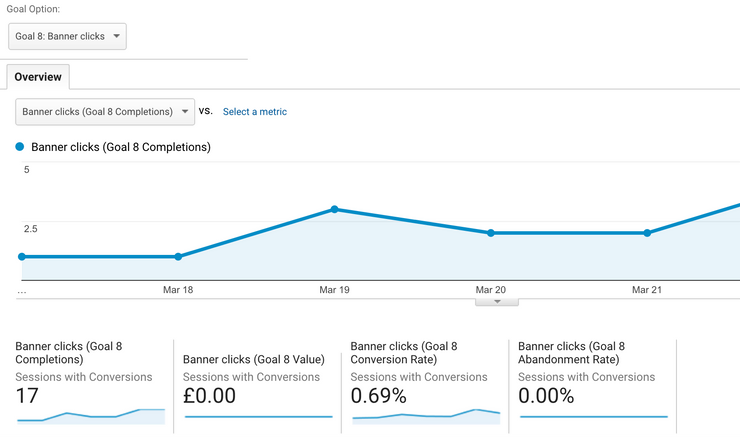Expand the annotations drawer arrow below chart

tap(497, 302)
